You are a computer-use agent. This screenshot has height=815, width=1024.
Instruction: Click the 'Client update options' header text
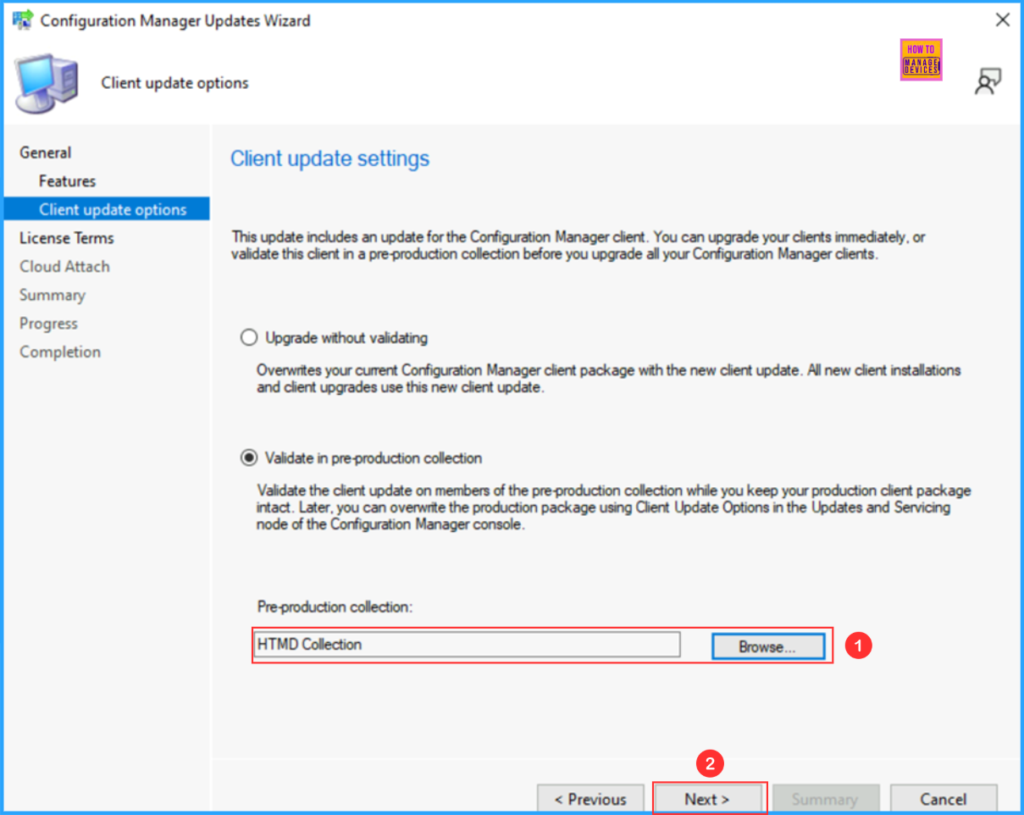tap(175, 83)
